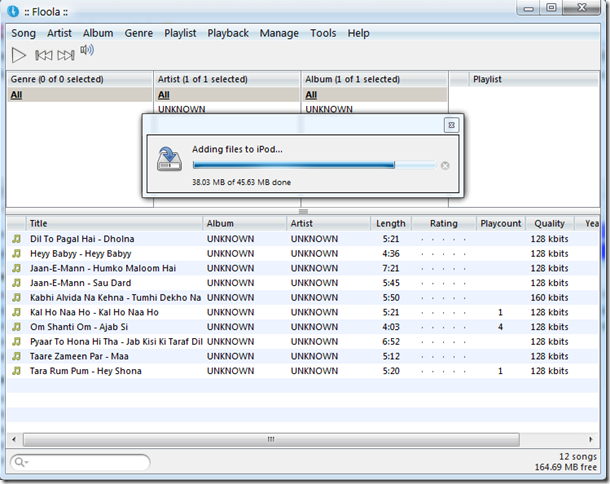Open the Artist menu

[59, 33]
